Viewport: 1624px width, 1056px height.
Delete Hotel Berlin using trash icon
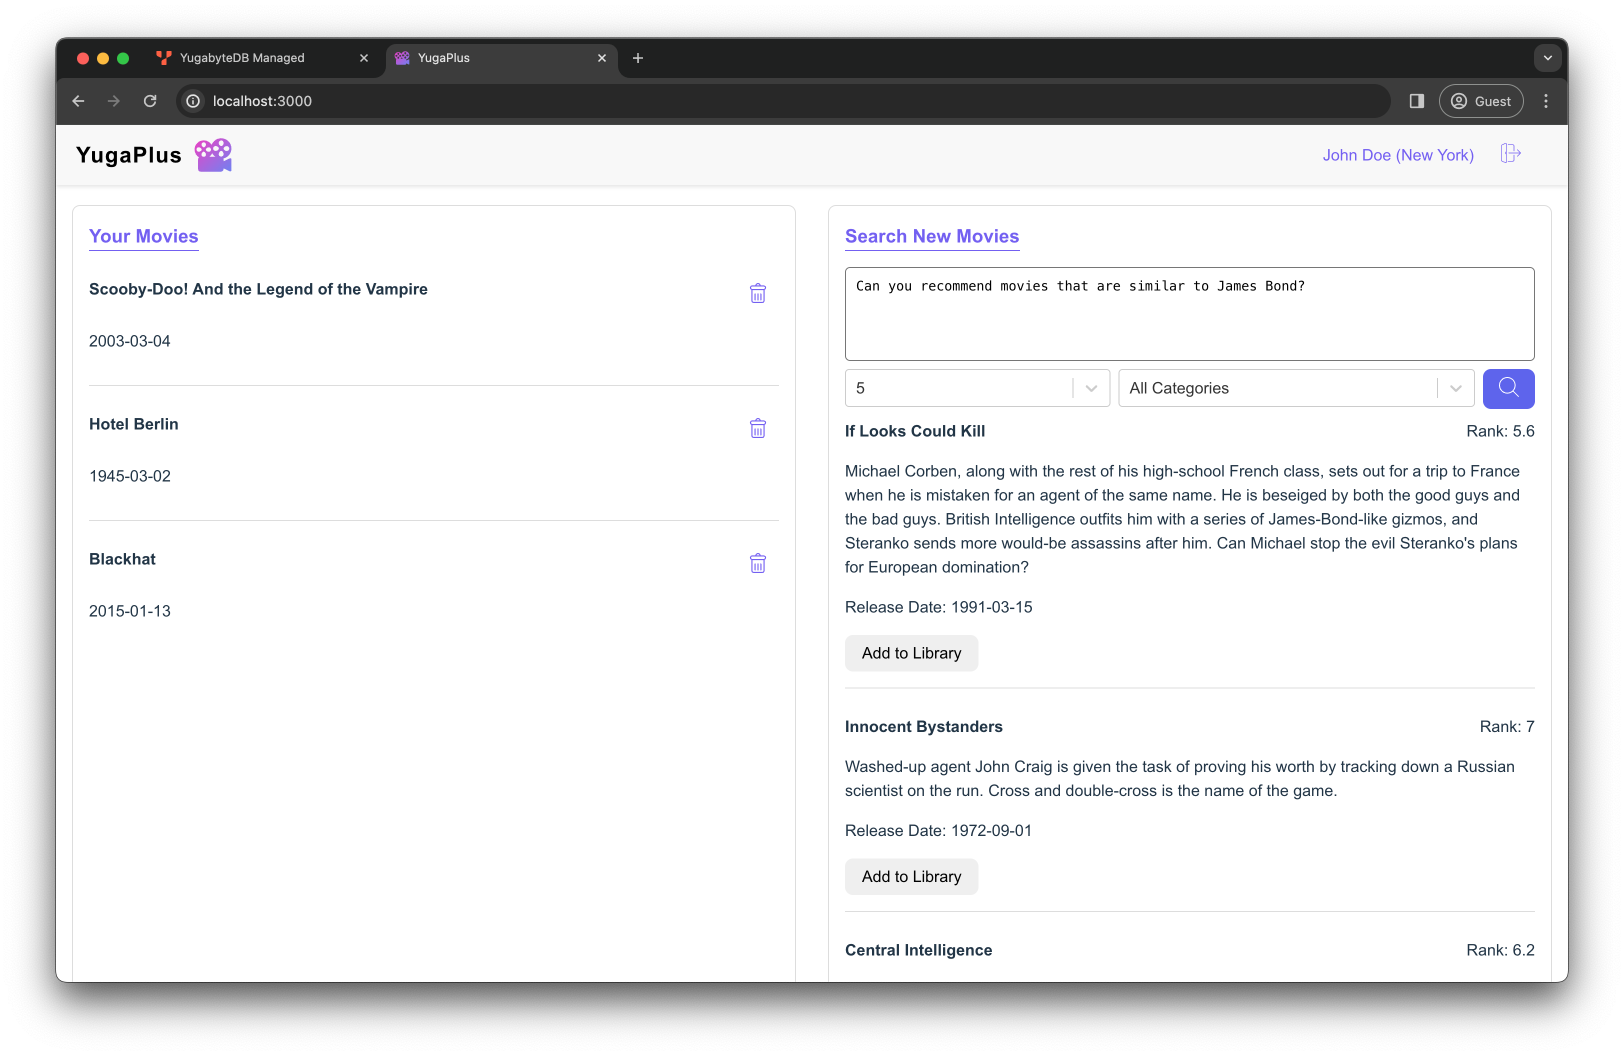click(x=757, y=428)
